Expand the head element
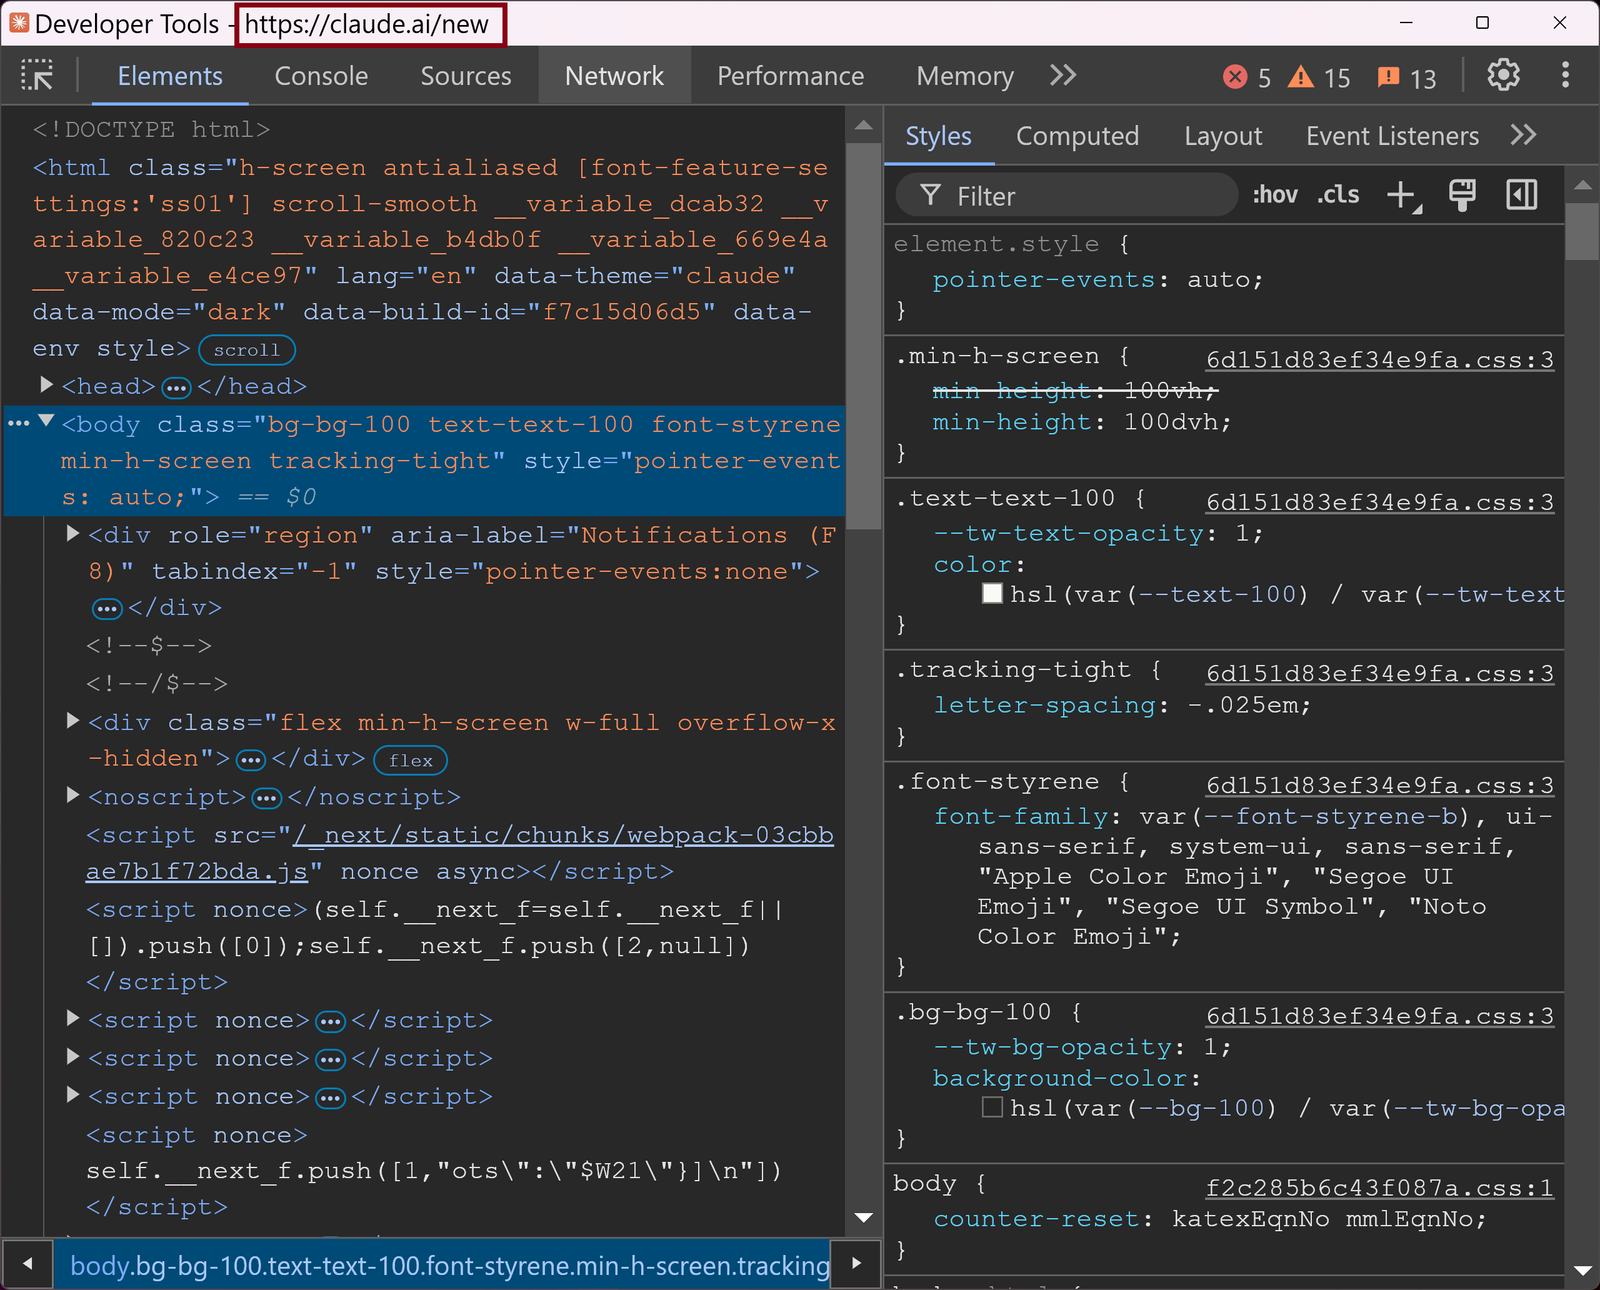This screenshot has height=1290, width=1600. coord(46,385)
